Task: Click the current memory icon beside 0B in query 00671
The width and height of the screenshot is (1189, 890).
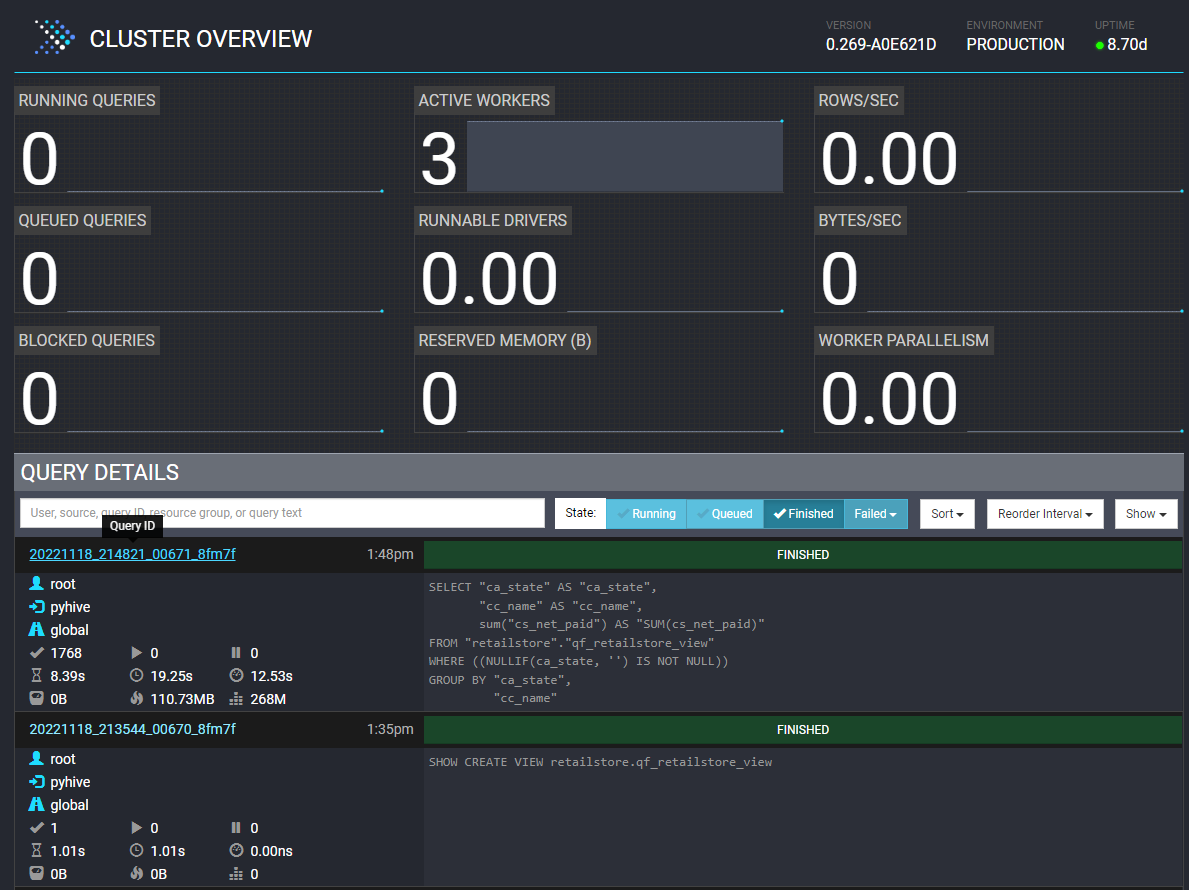Action: [36, 698]
